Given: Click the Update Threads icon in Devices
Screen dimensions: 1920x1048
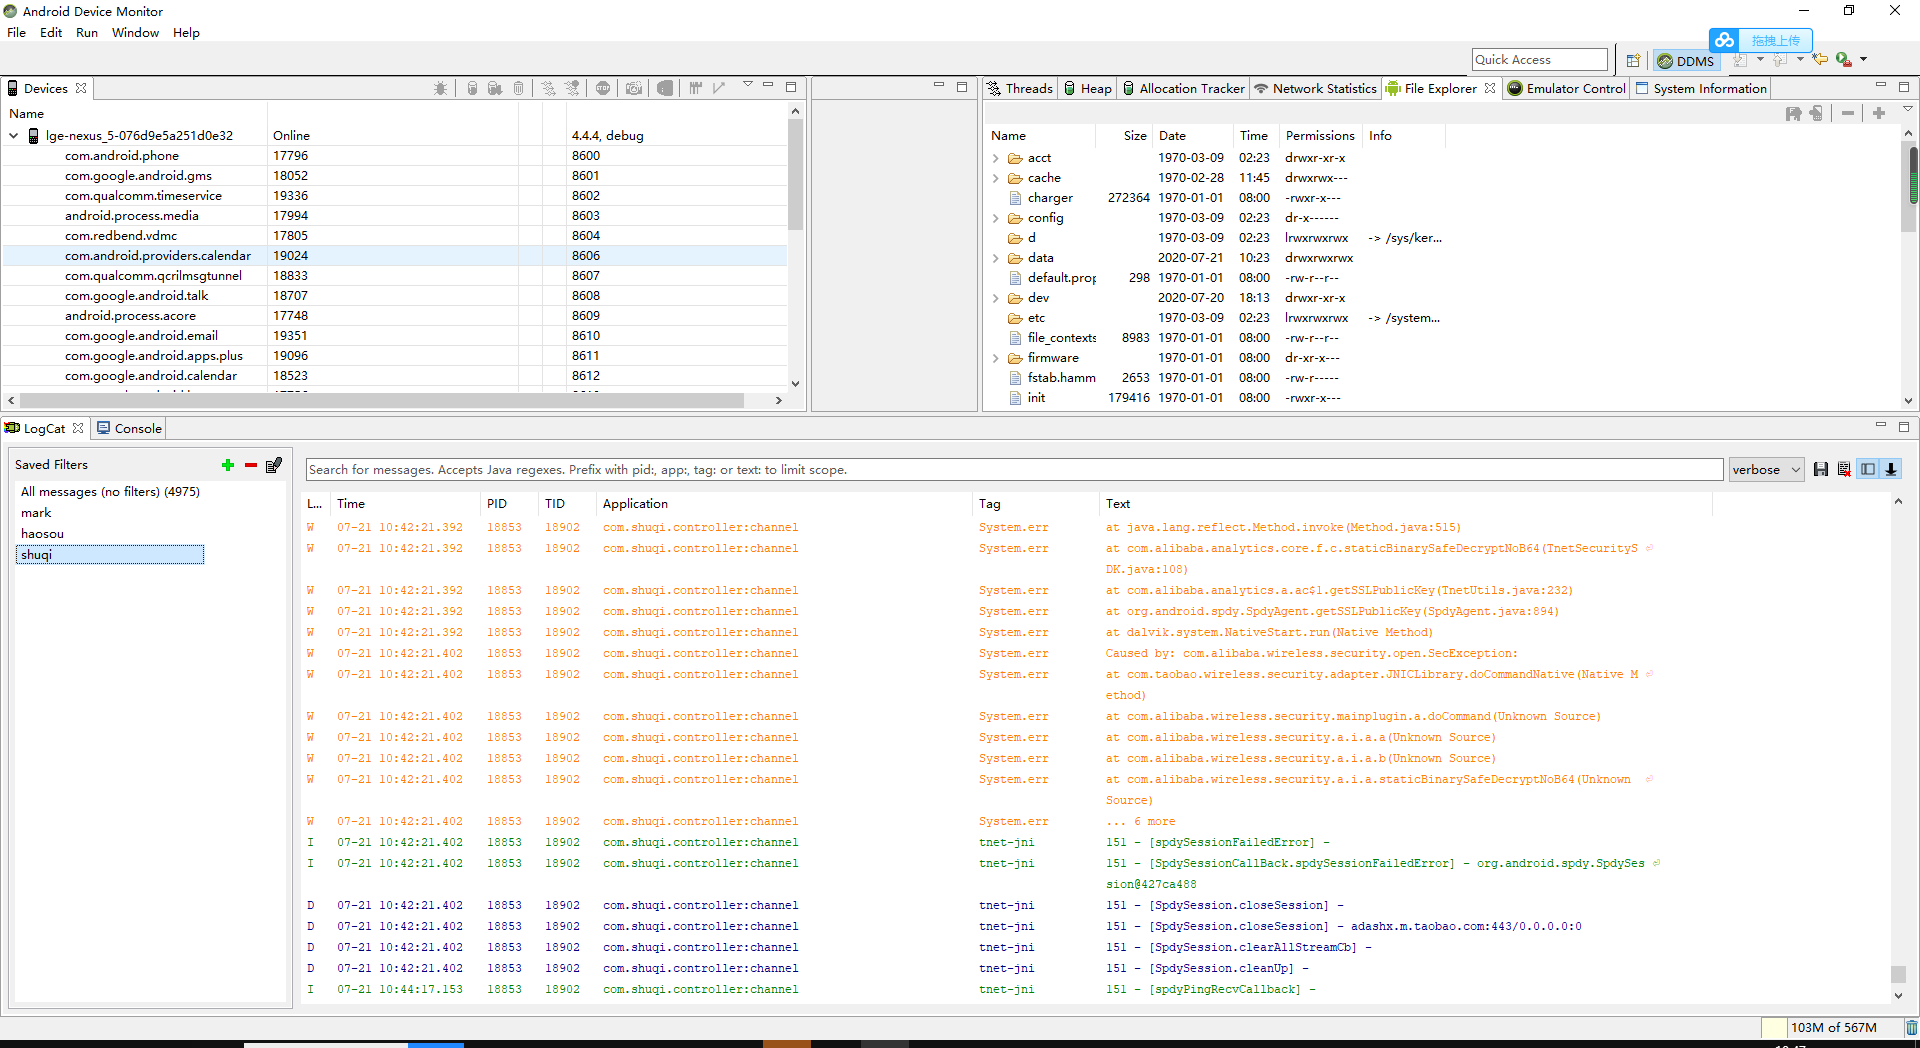Looking at the screenshot, I should (549, 88).
